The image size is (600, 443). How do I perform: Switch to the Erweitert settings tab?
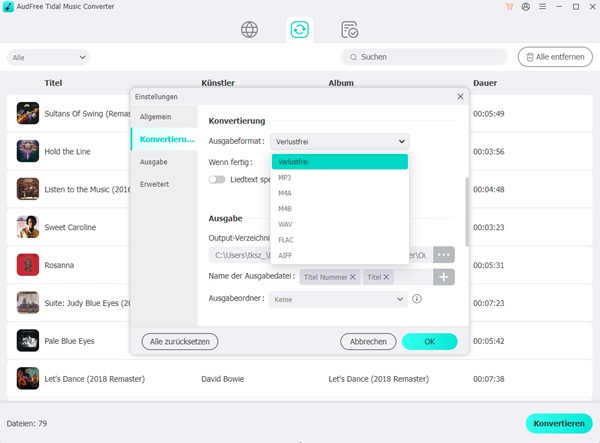[164, 184]
